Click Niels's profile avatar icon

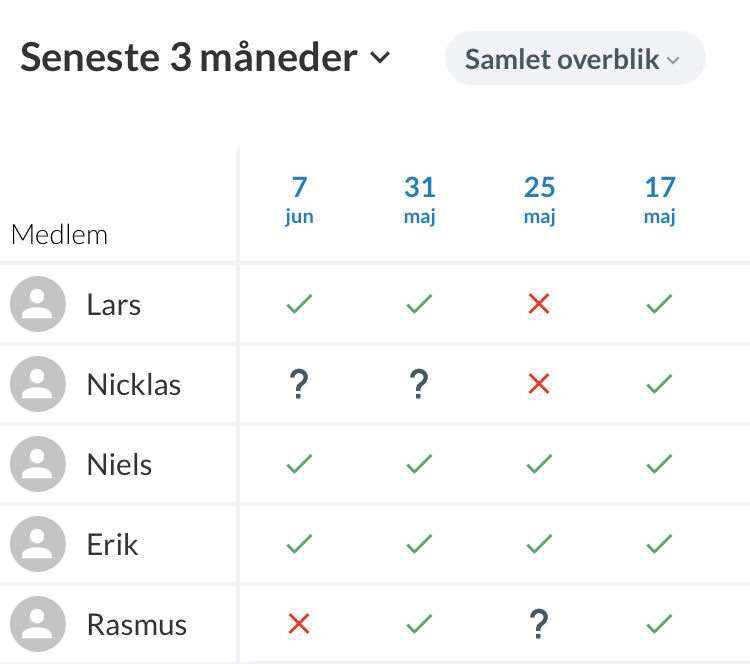(x=38, y=464)
